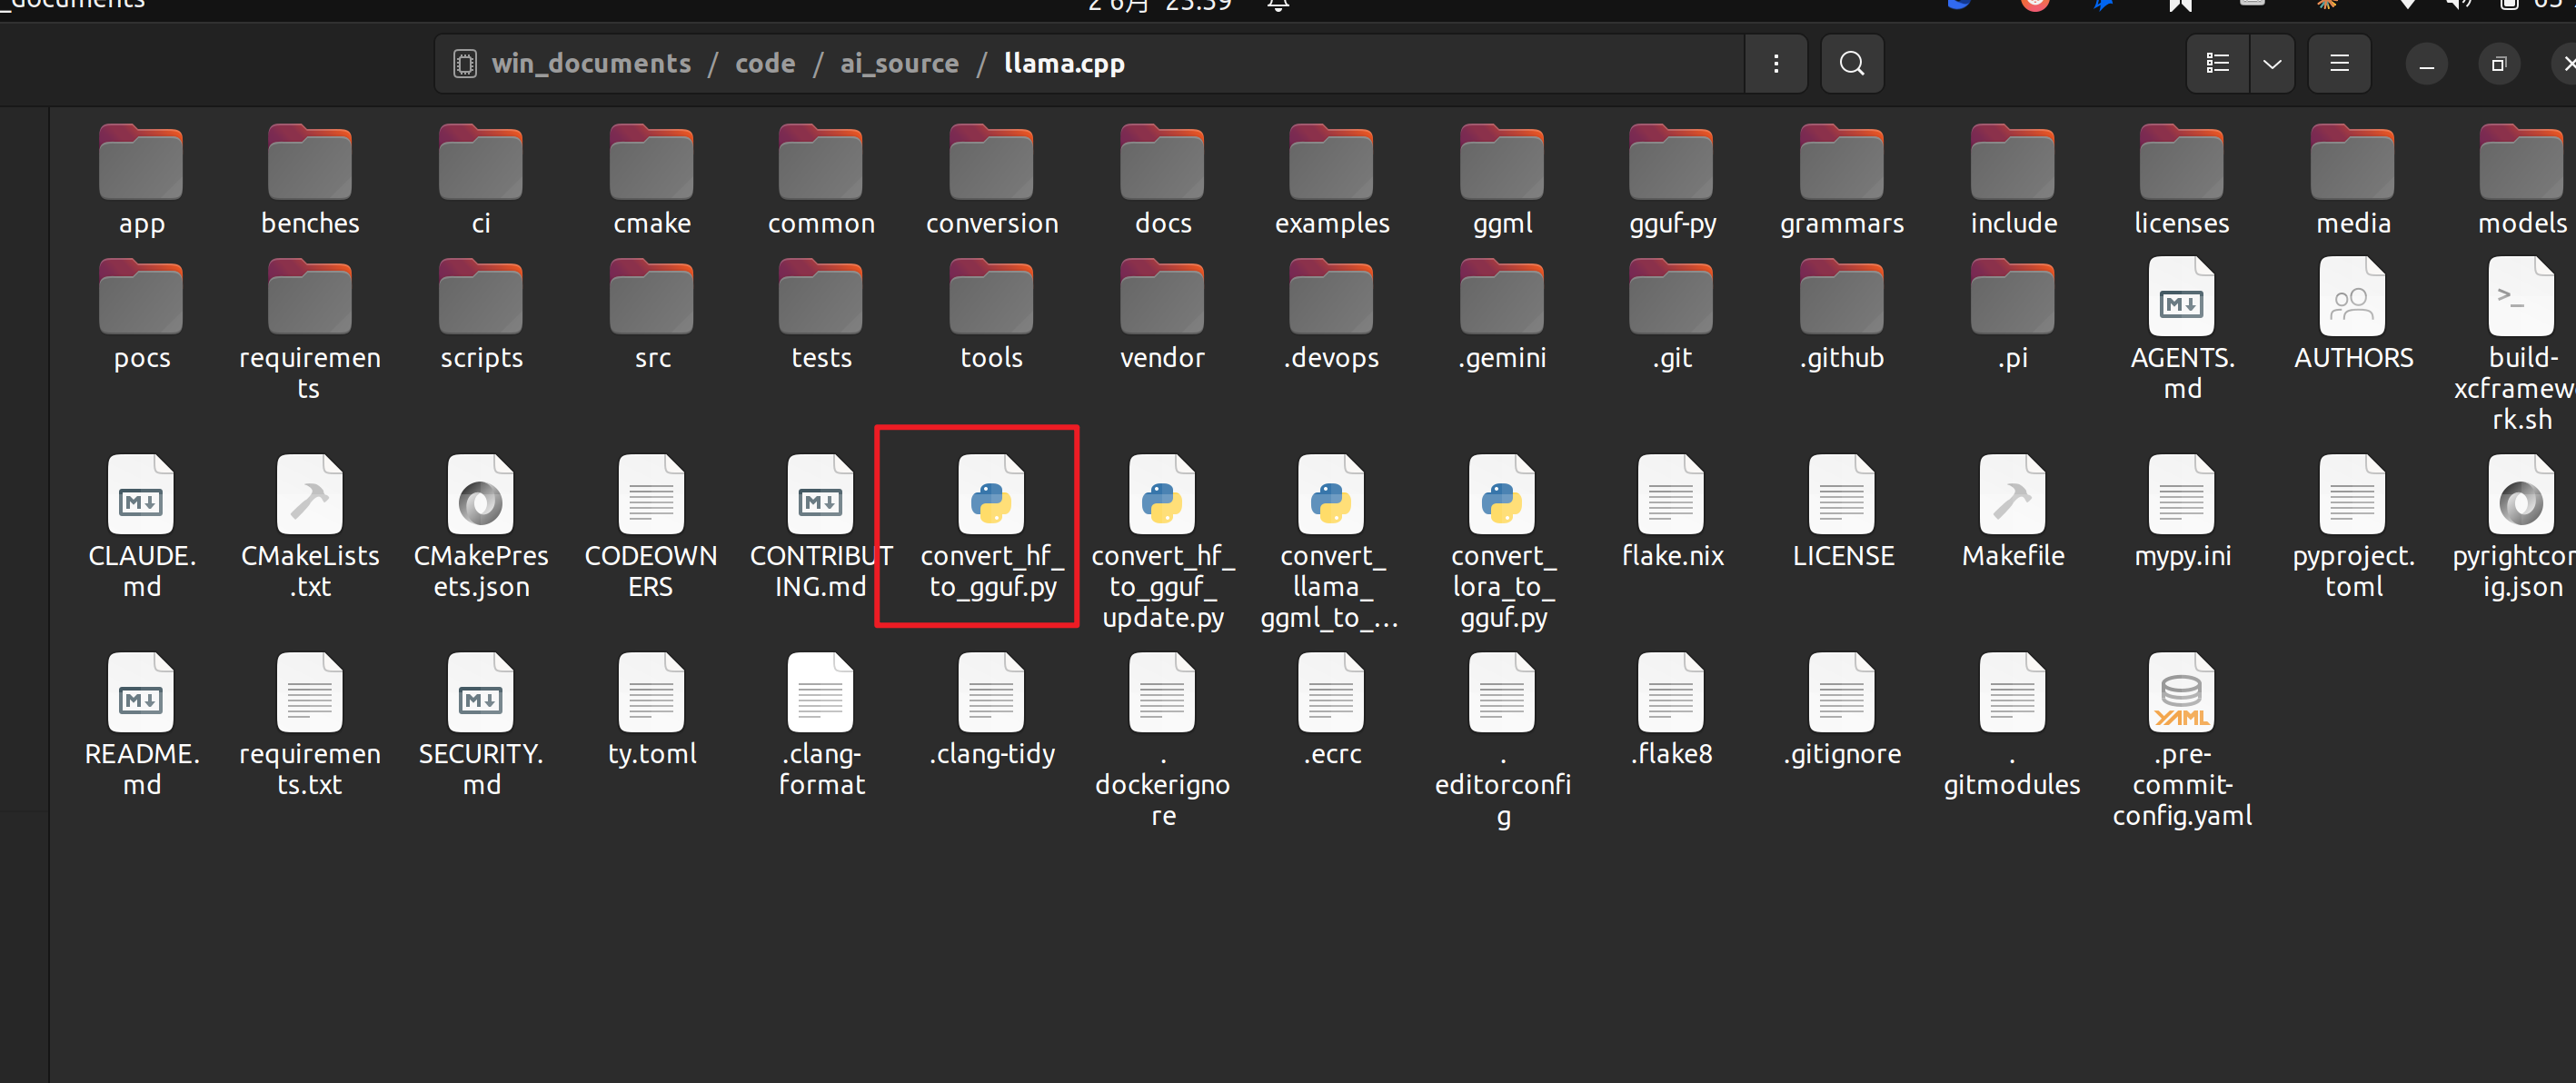Select the AUTHORS file

(x=2353, y=314)
